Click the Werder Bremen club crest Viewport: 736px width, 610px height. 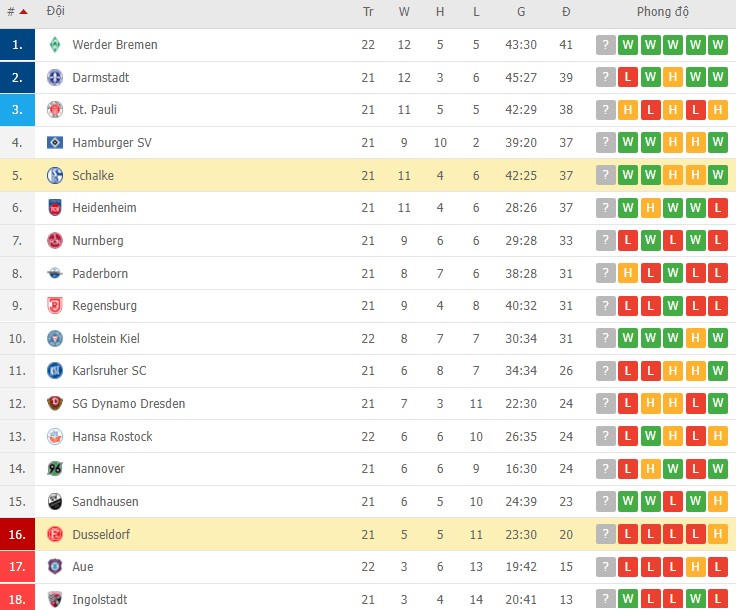55,45
